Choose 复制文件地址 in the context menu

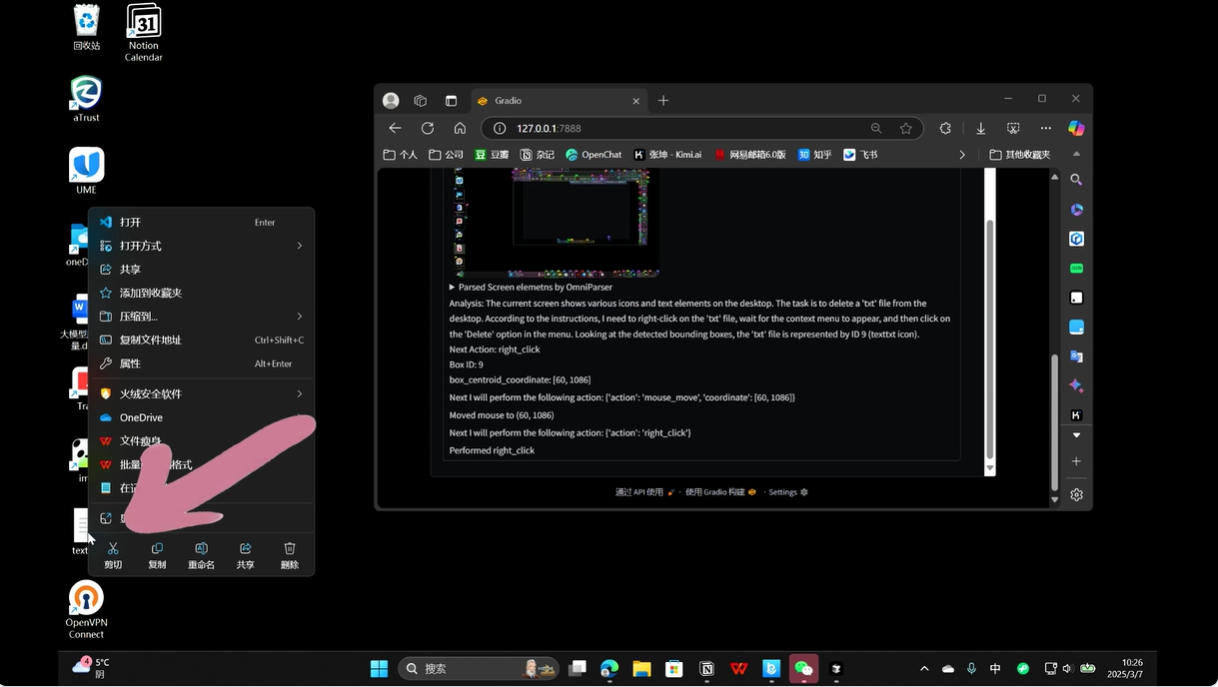click(201, 340)
